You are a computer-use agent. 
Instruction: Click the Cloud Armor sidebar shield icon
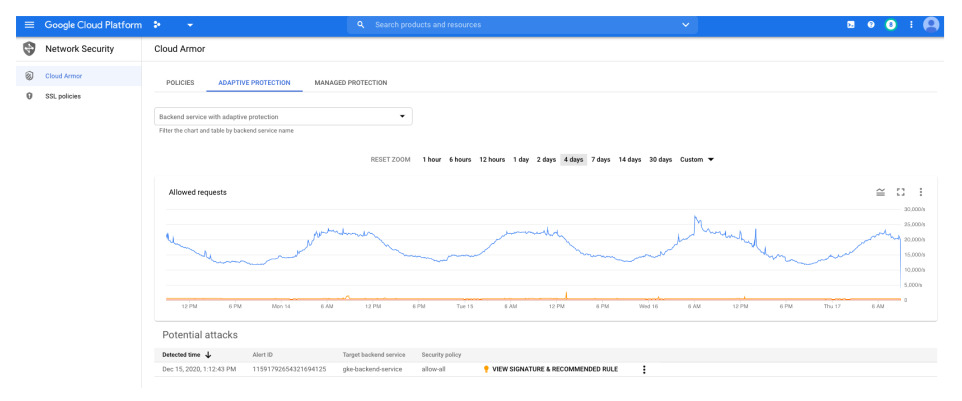click(29, 76)
